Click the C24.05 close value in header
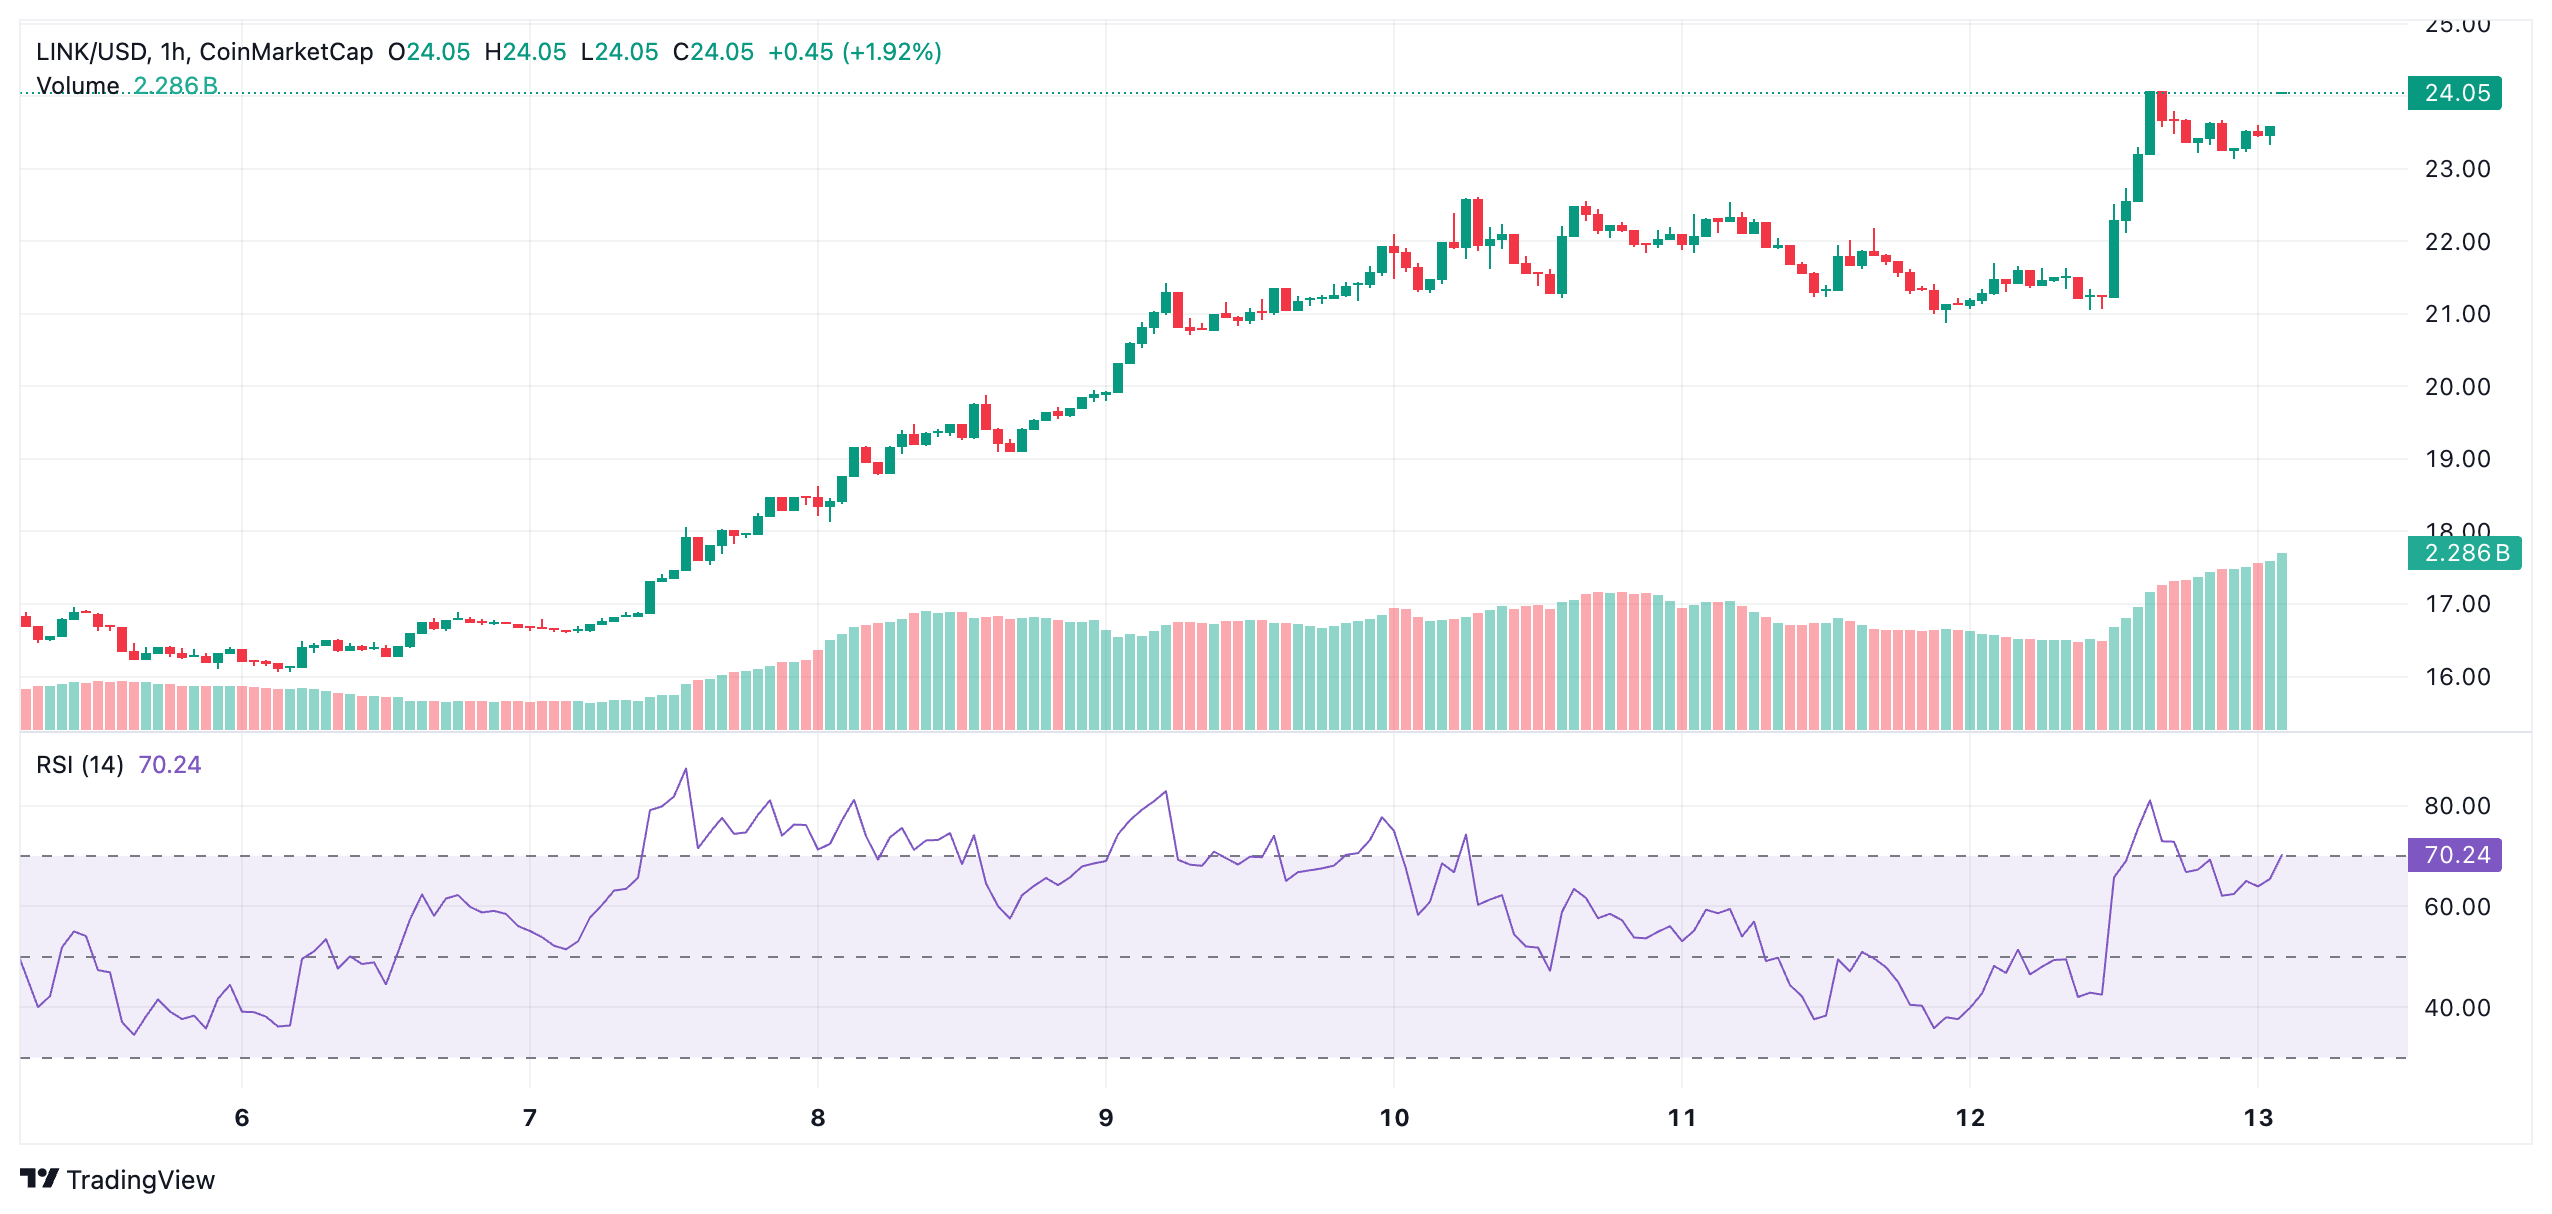The width and height of the screenshot is (2552, 1214). click(713, 52)
